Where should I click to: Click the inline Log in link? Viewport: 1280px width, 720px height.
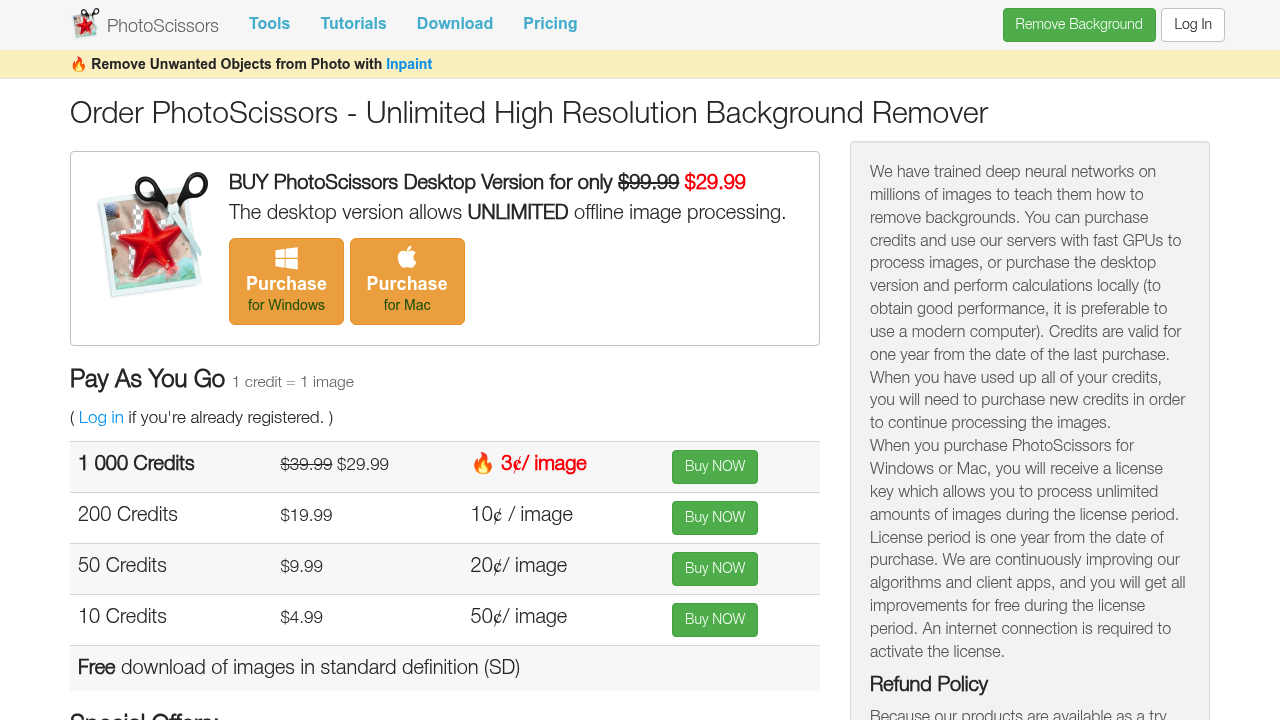pyautogui.click(x=101, y=417)
